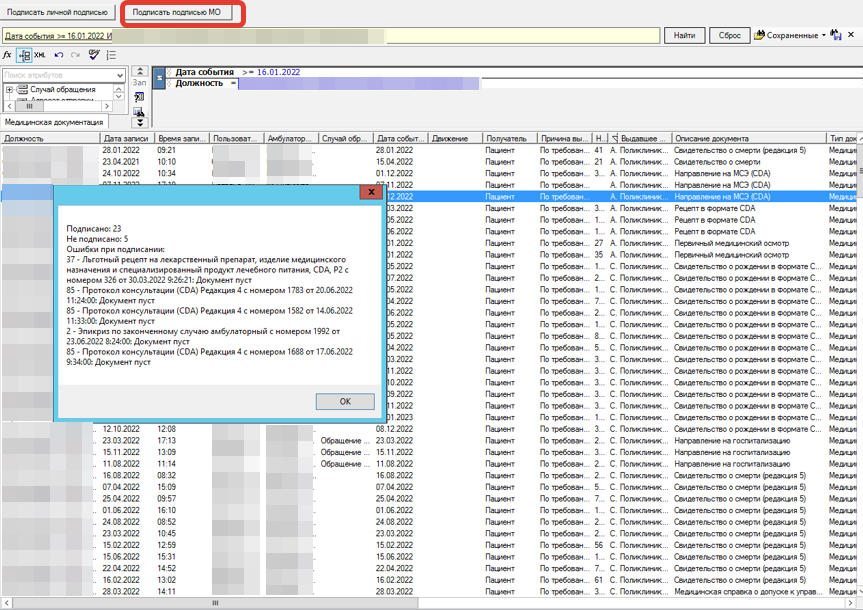Click the bottom horizontal table scrollbar thumb
Image resolution: width=863 pixels, height=610 pixels.
click(215, 603)
